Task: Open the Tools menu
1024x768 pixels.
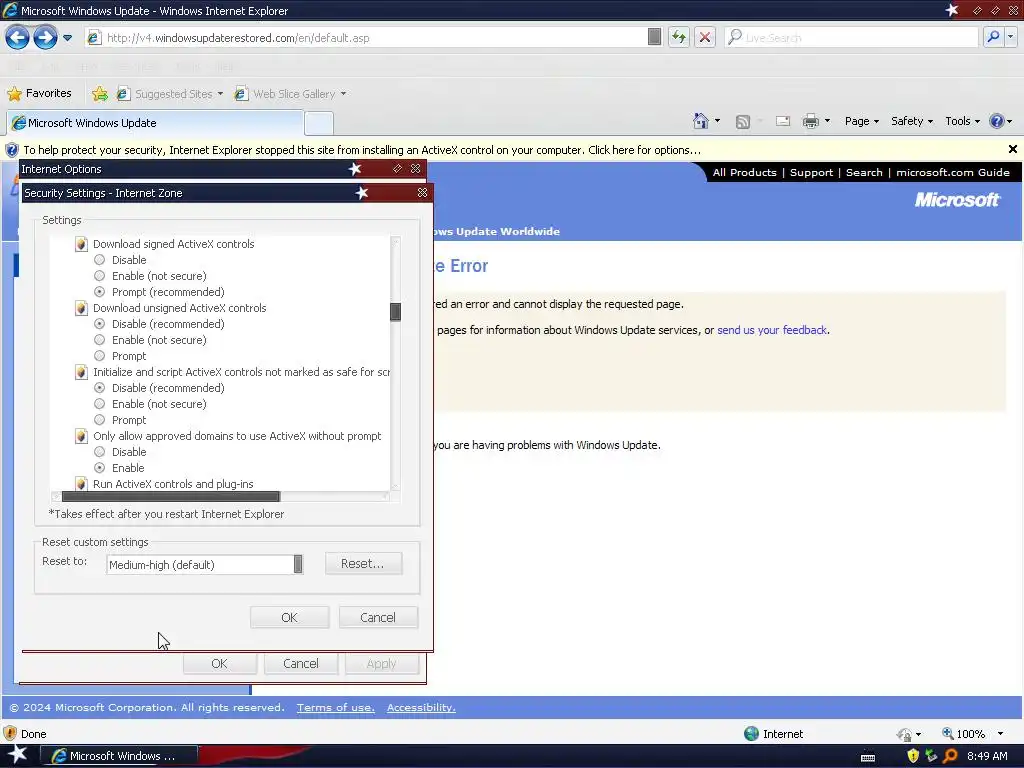Action: pyautogui.click(x=963, y=121)
